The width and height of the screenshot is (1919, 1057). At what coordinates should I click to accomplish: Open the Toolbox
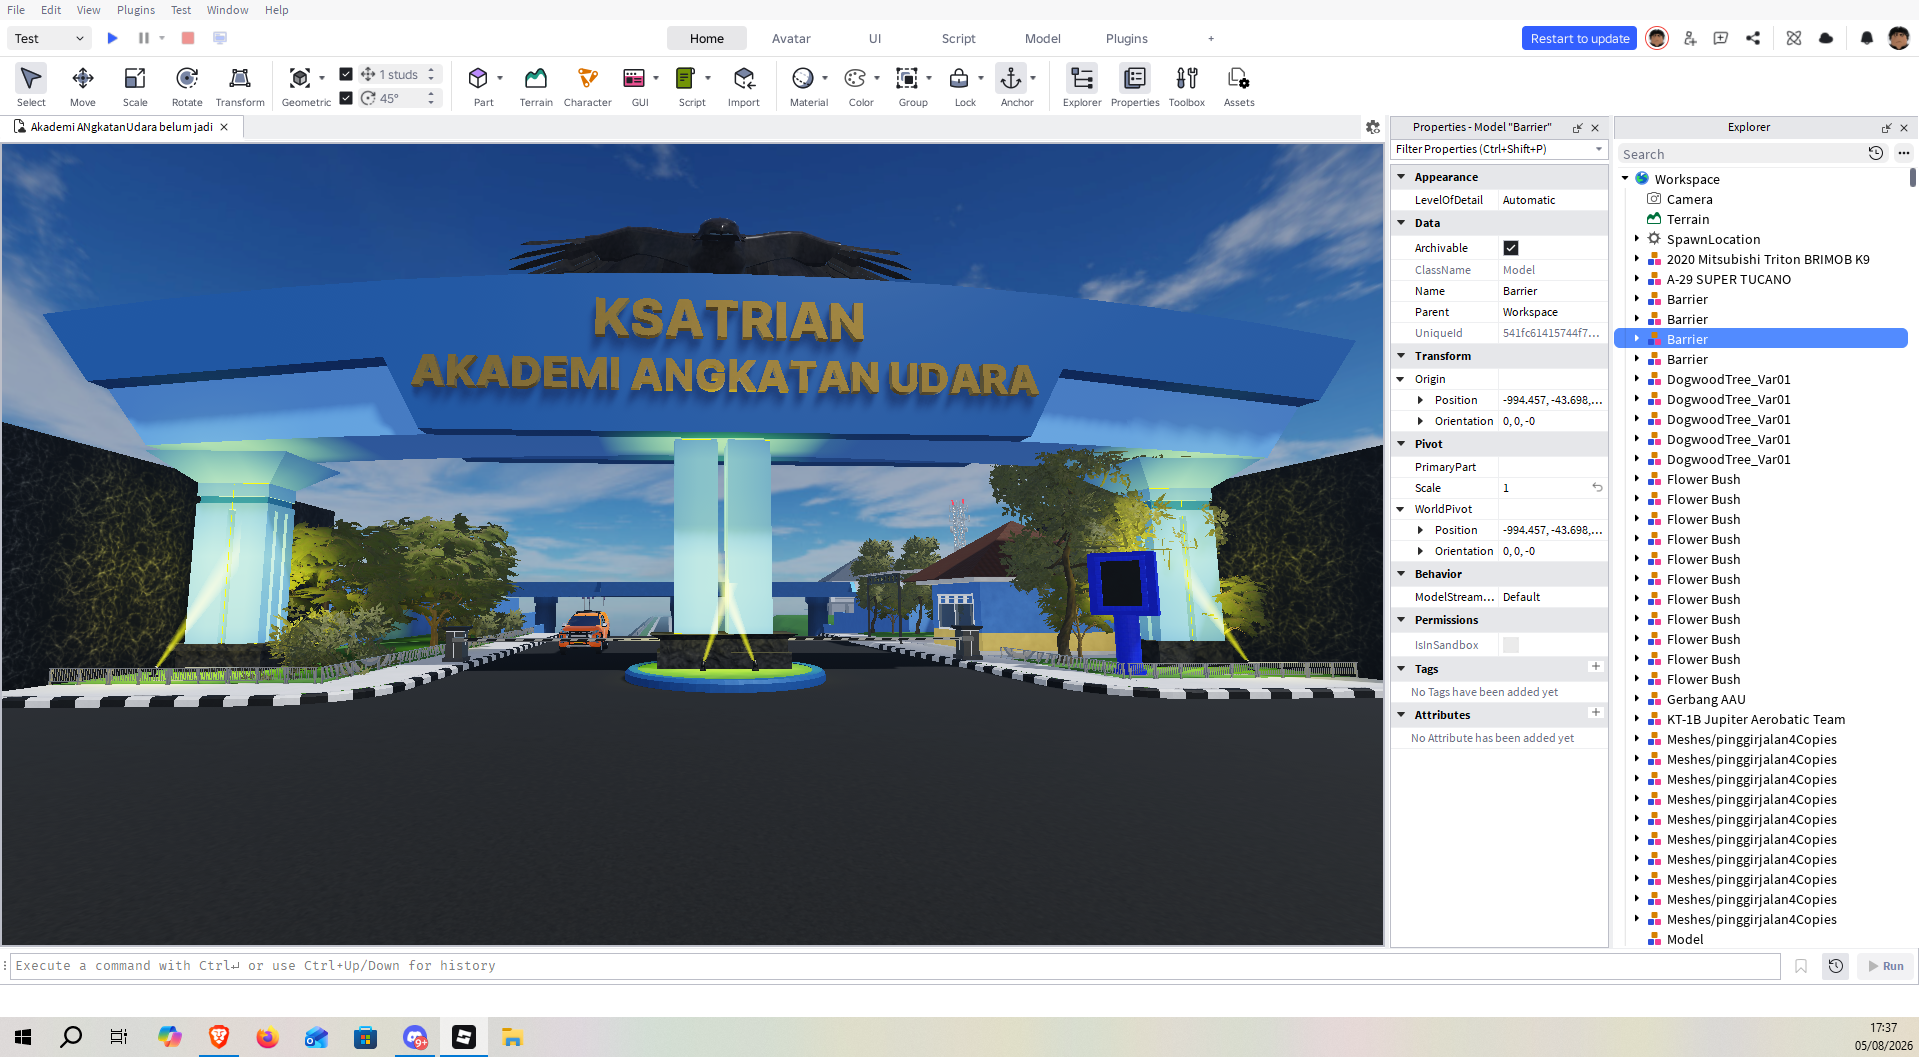(1187, 86)
